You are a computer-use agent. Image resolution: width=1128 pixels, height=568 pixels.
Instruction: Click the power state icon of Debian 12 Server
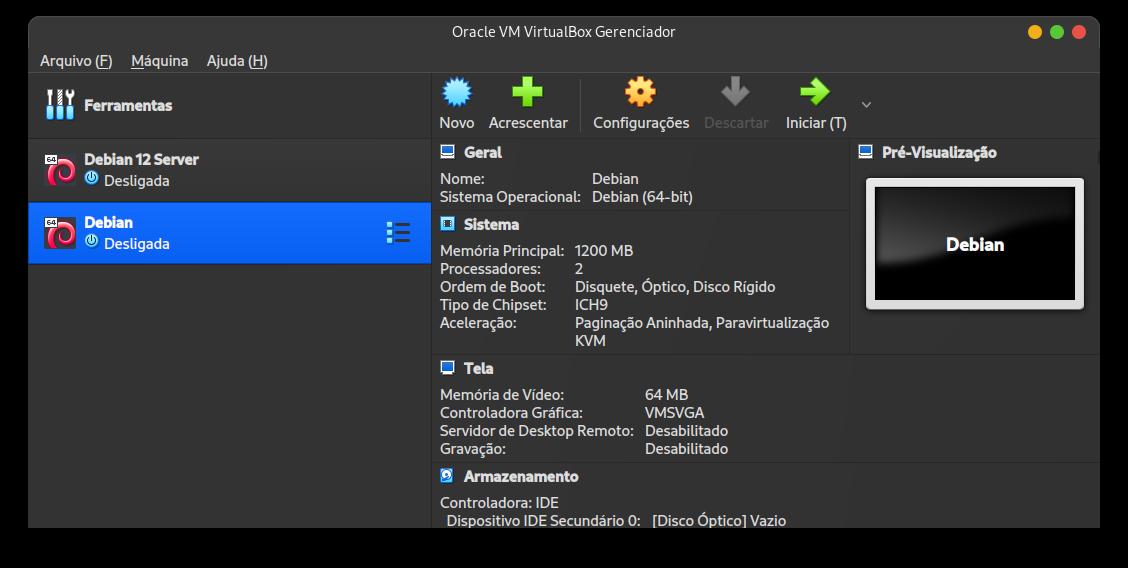[91, 178]
